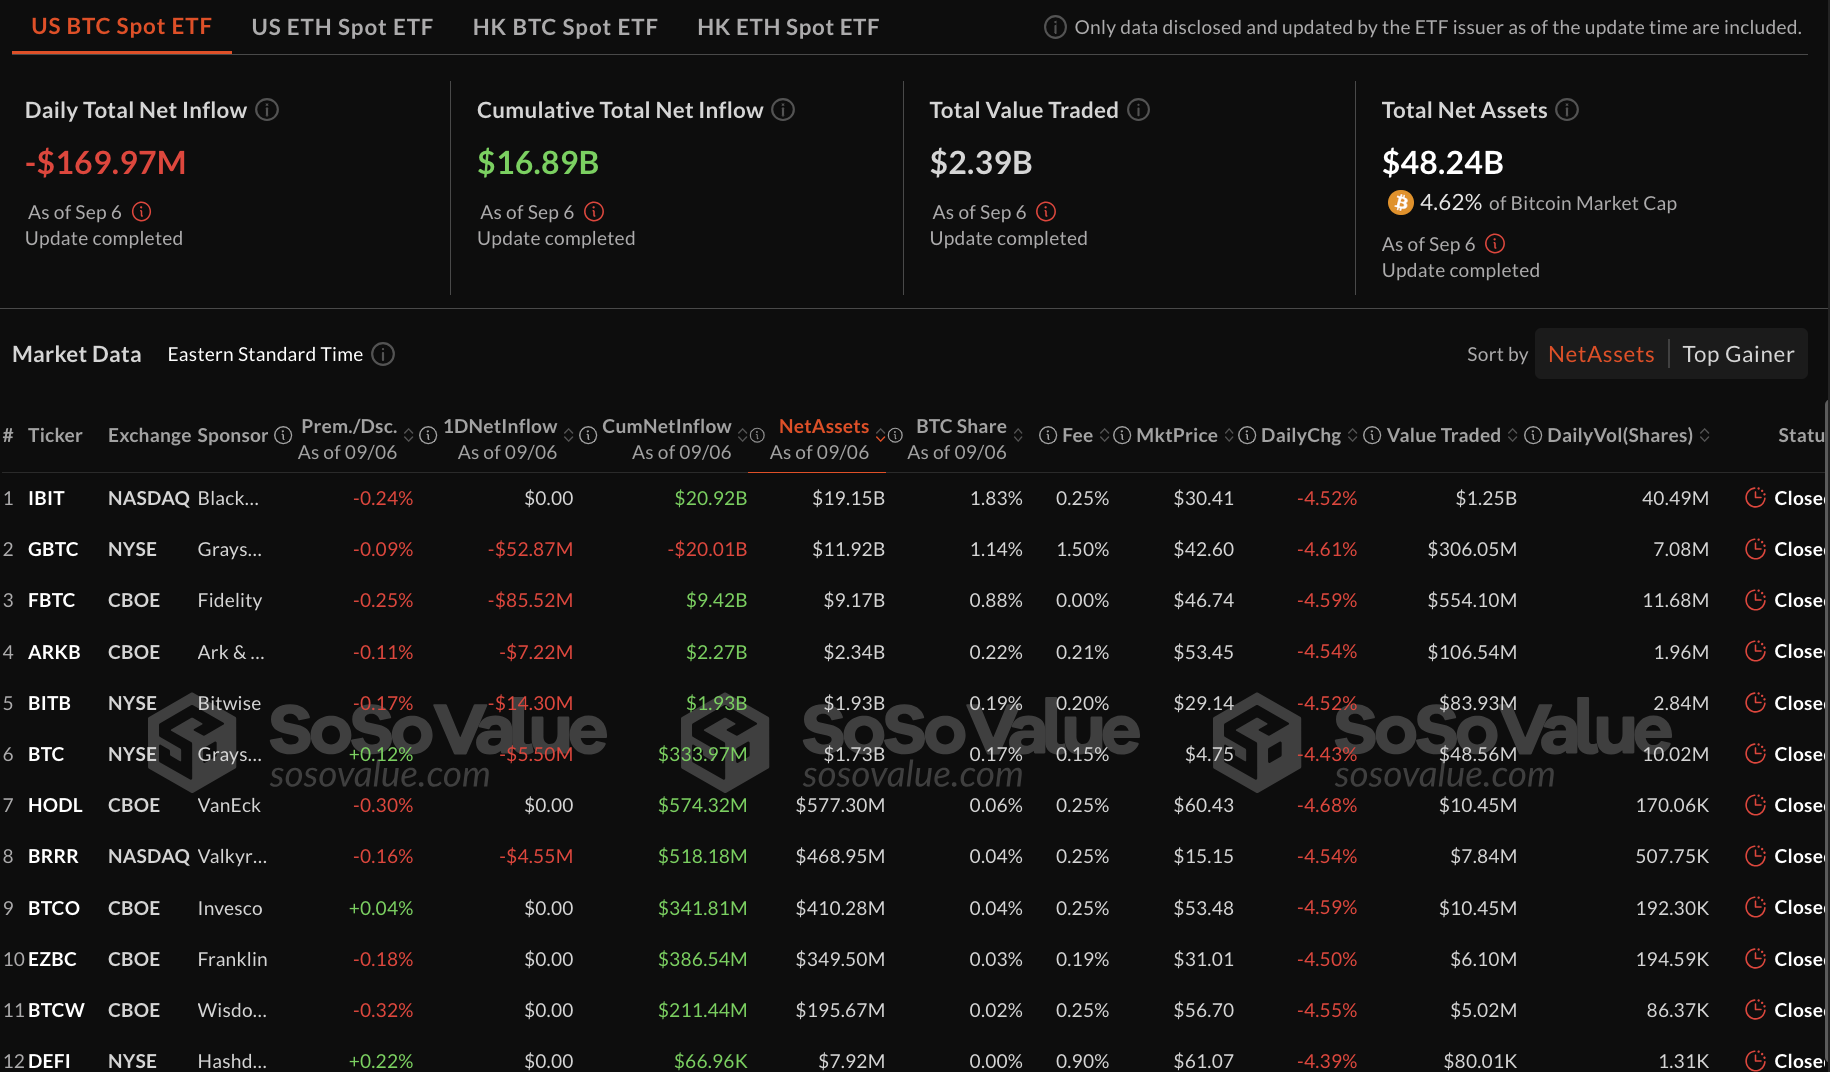Toggle sorting on the Prem./Dsc. column arrows
The height and width of the screenshot is (1072, 1830).
(x=408, y=435)
